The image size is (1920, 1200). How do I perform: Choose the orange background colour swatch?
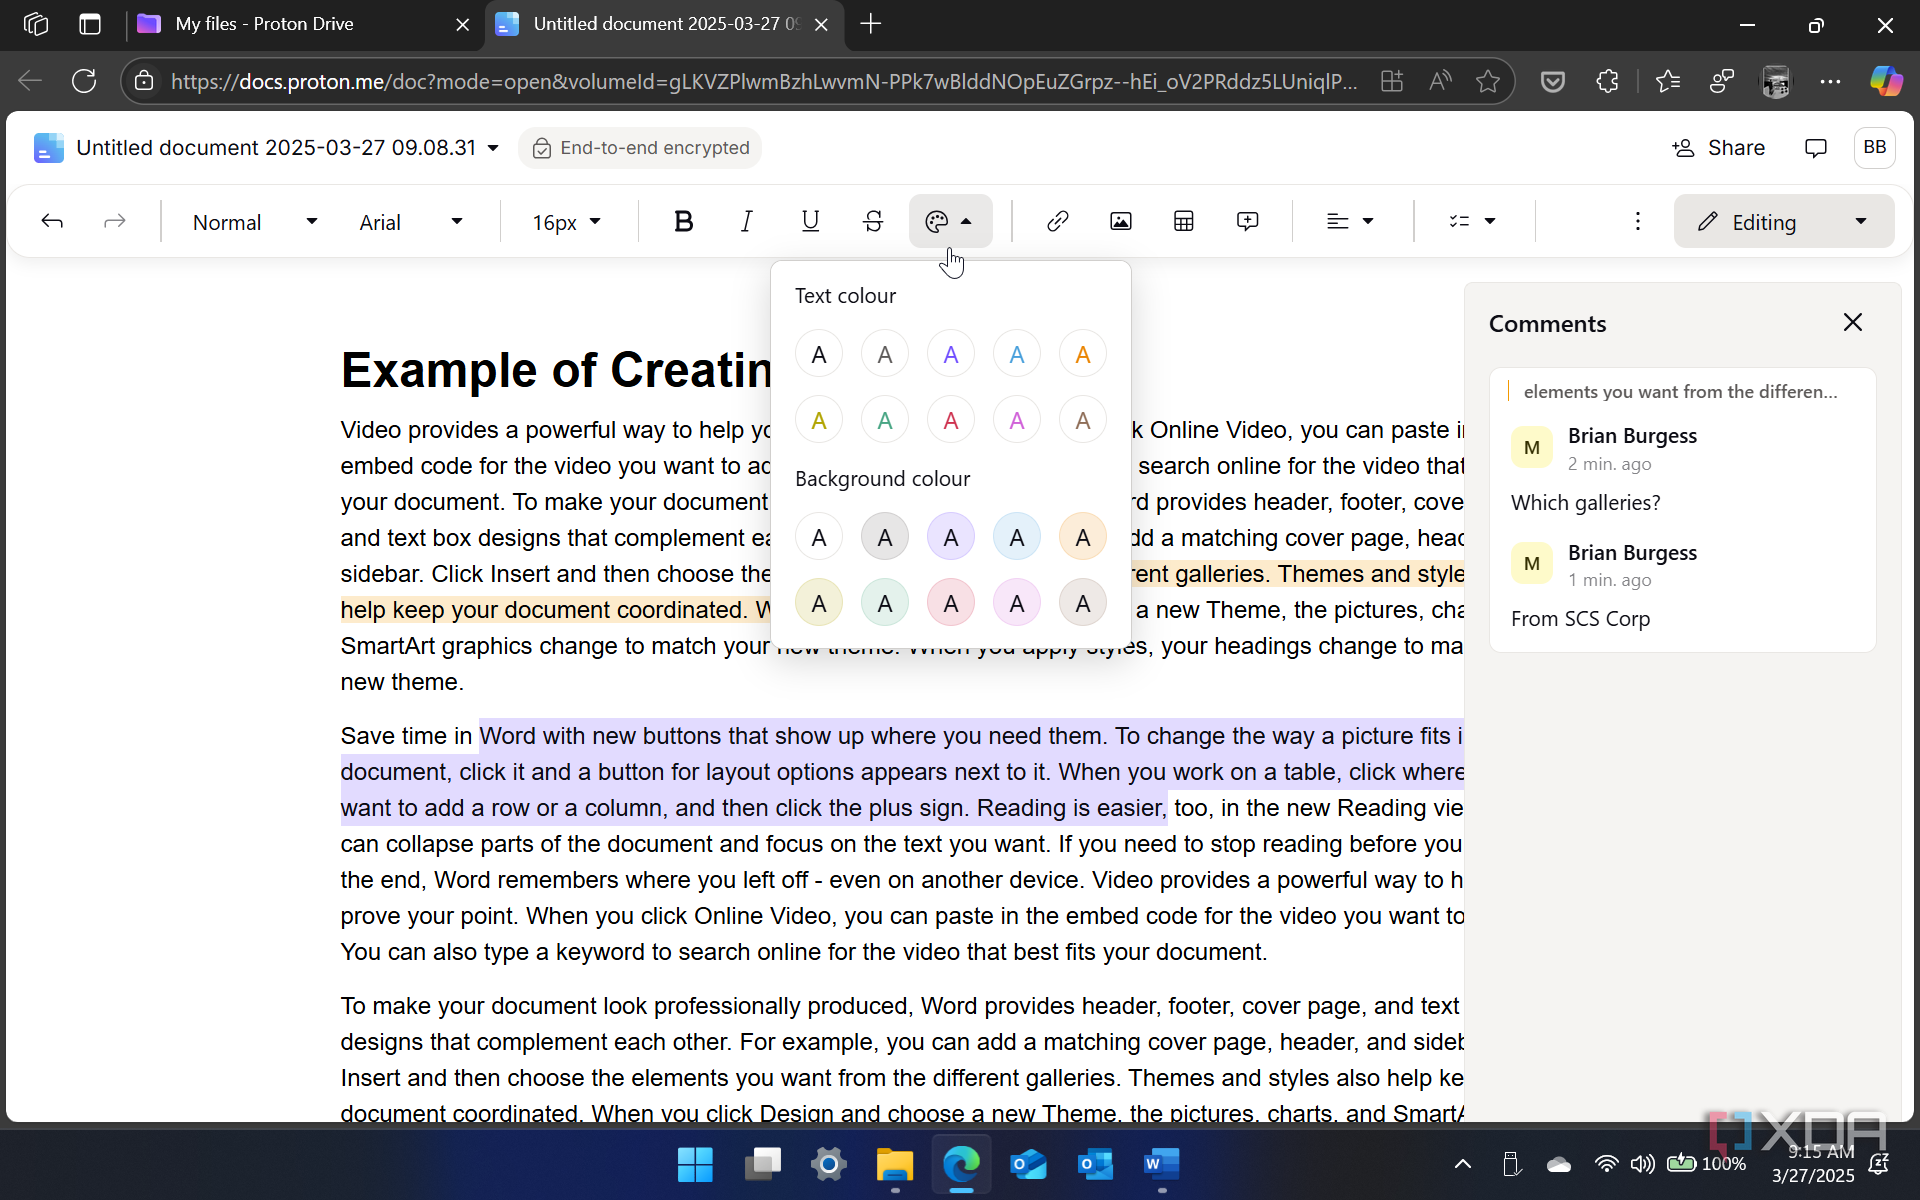(x=1083, y=538)
